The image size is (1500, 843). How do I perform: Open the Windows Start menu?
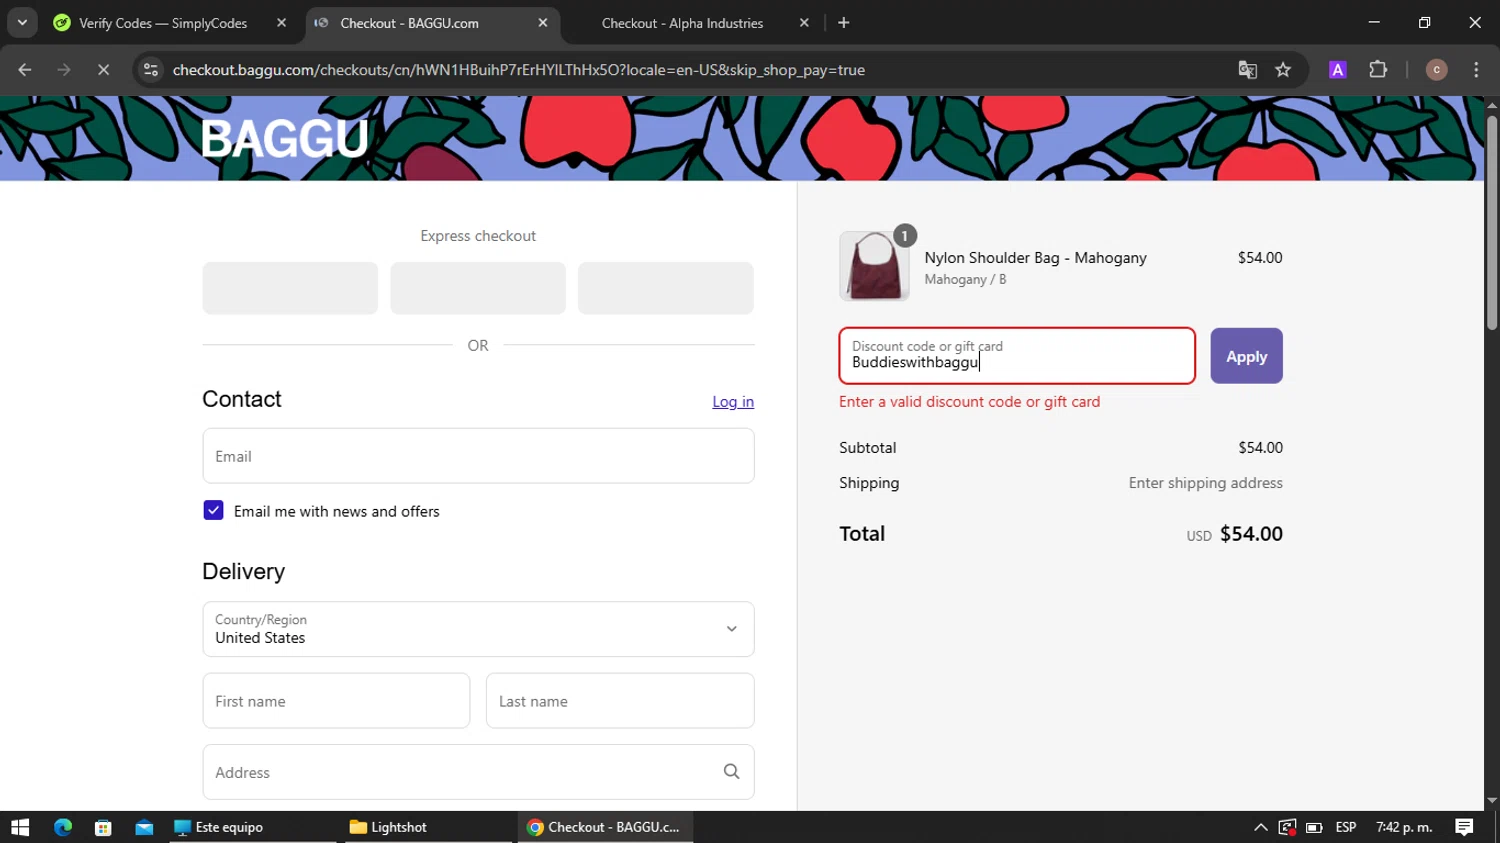20,827
